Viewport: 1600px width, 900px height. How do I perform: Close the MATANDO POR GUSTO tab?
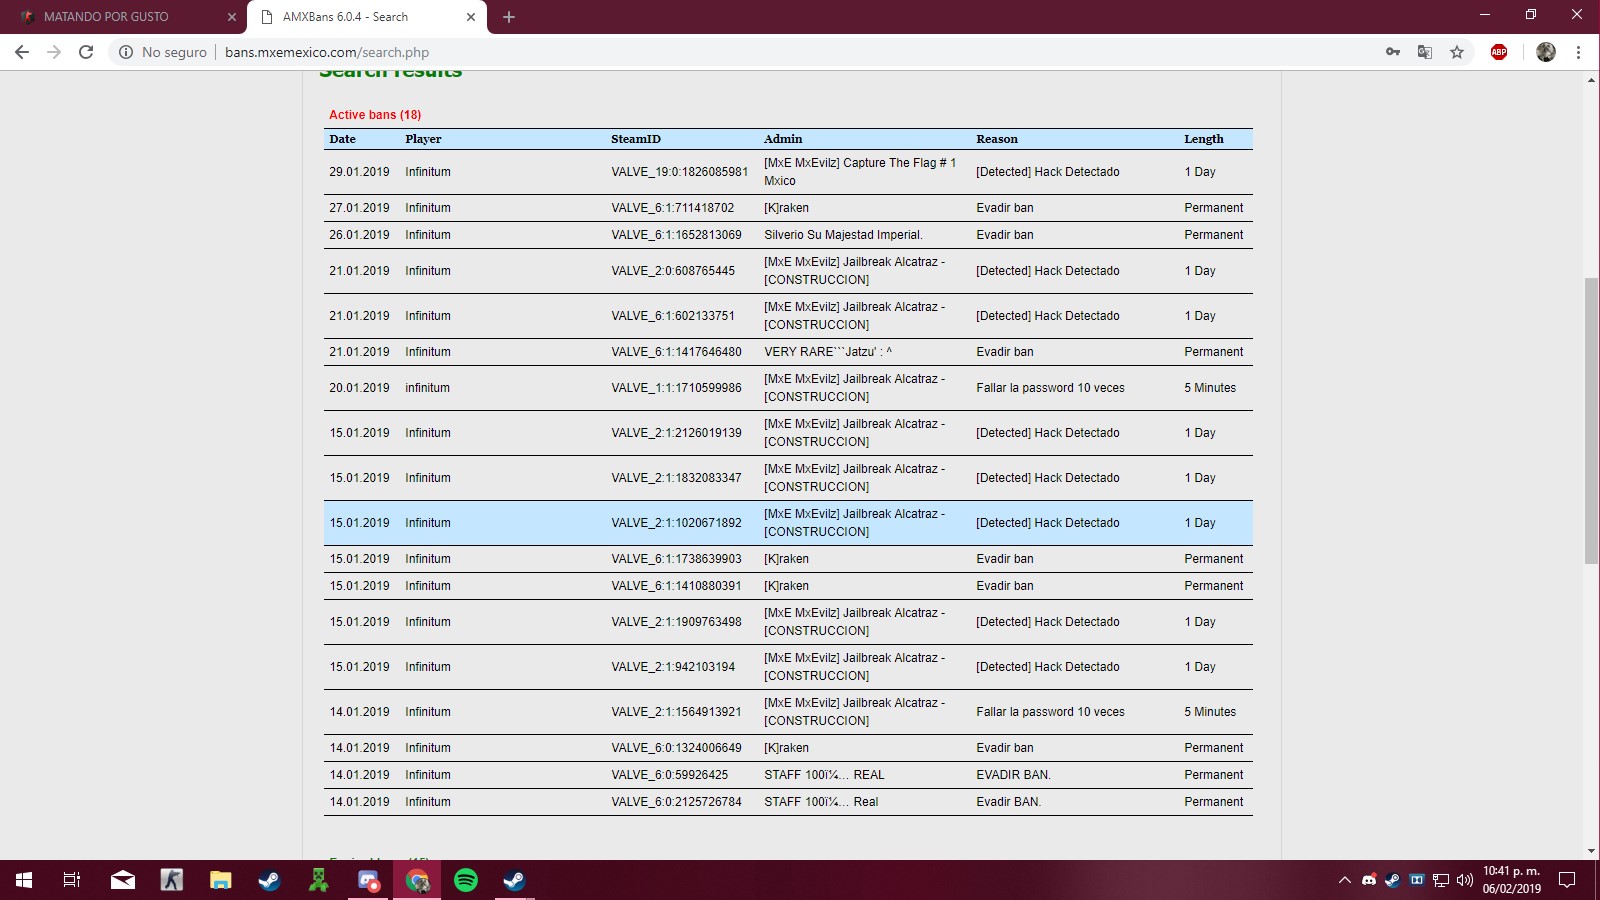click(x=231, y=17)
